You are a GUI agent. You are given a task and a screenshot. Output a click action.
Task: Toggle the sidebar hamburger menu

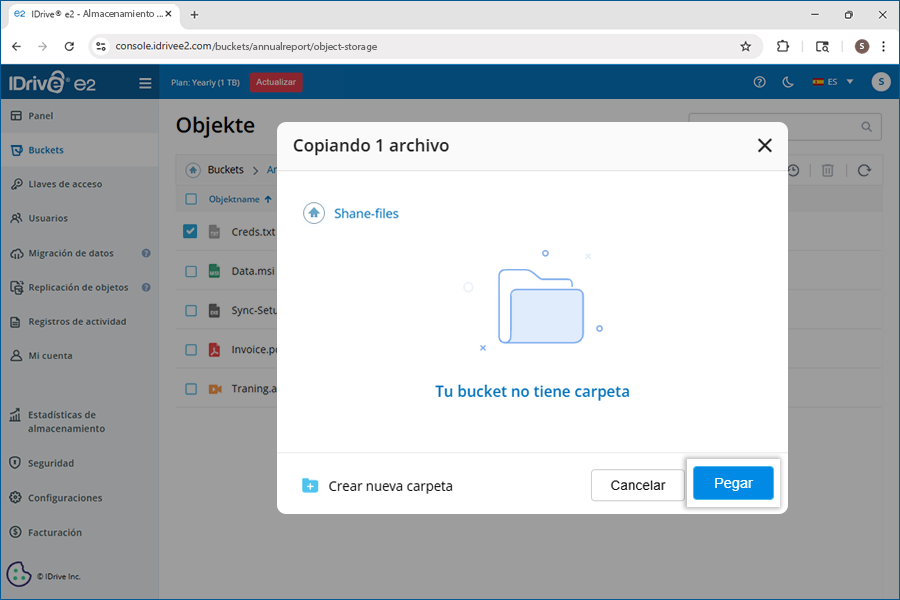pos(145,83)
